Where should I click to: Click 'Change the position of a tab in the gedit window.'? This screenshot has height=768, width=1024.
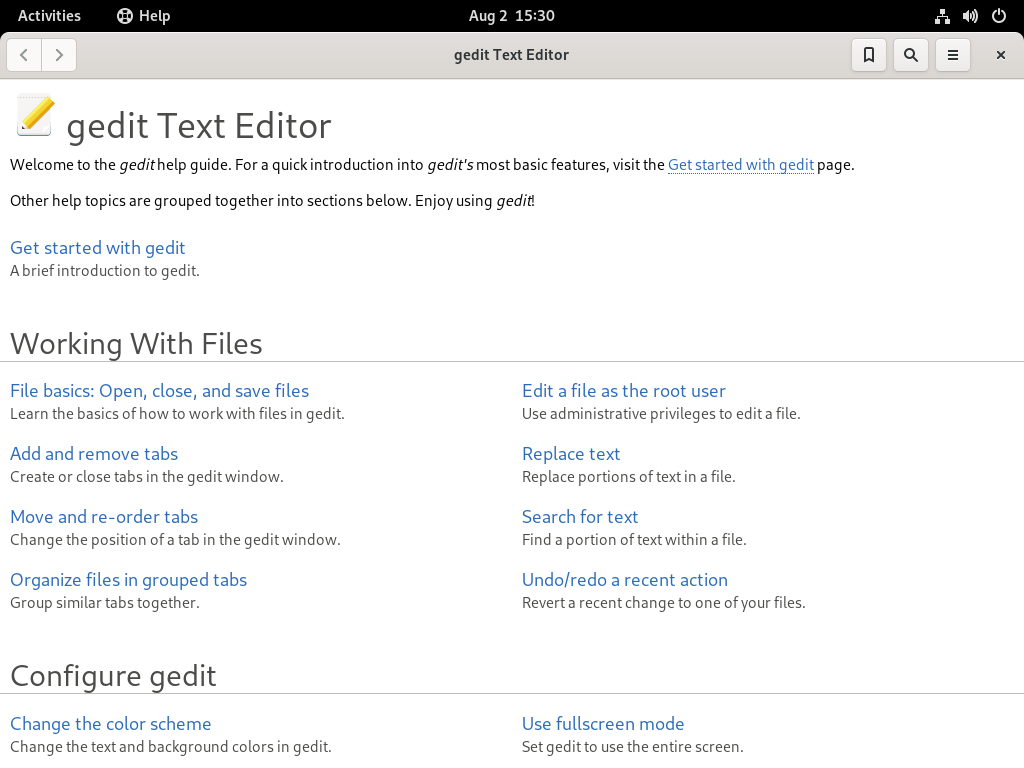pyautogui.click(x=175, y=540)
